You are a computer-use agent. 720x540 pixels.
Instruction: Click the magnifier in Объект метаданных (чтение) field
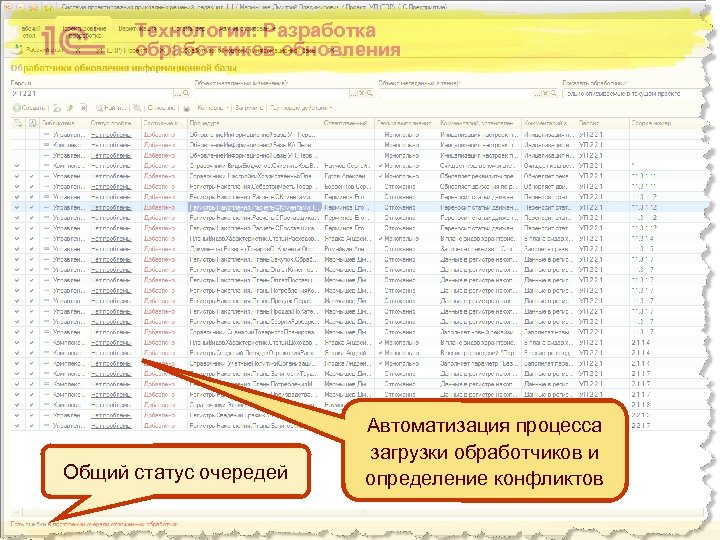click(554, 93)
